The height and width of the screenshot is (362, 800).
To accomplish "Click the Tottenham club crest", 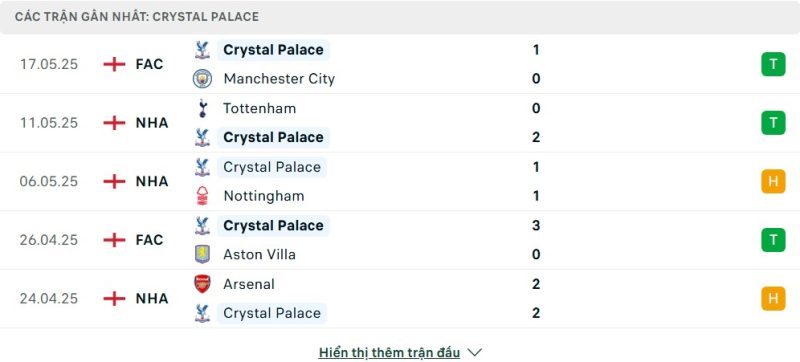I will (x=203, y=108).
